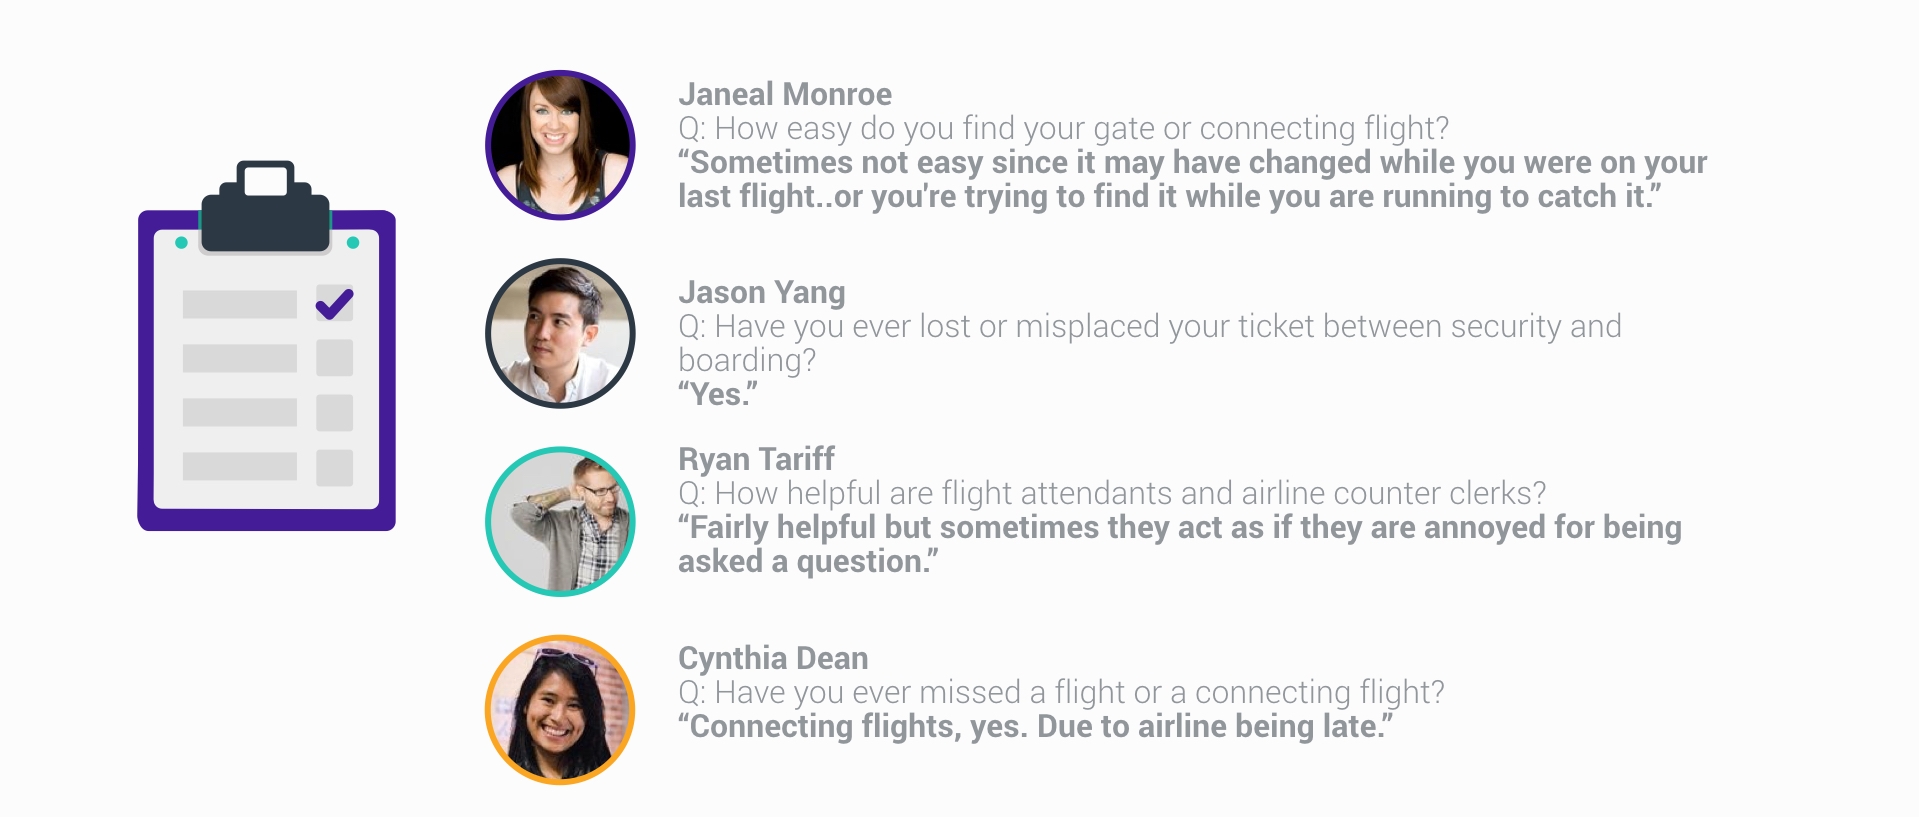
Task: Open Janeal Monroe's purple-ringed avatar
Action: [560, 145]
